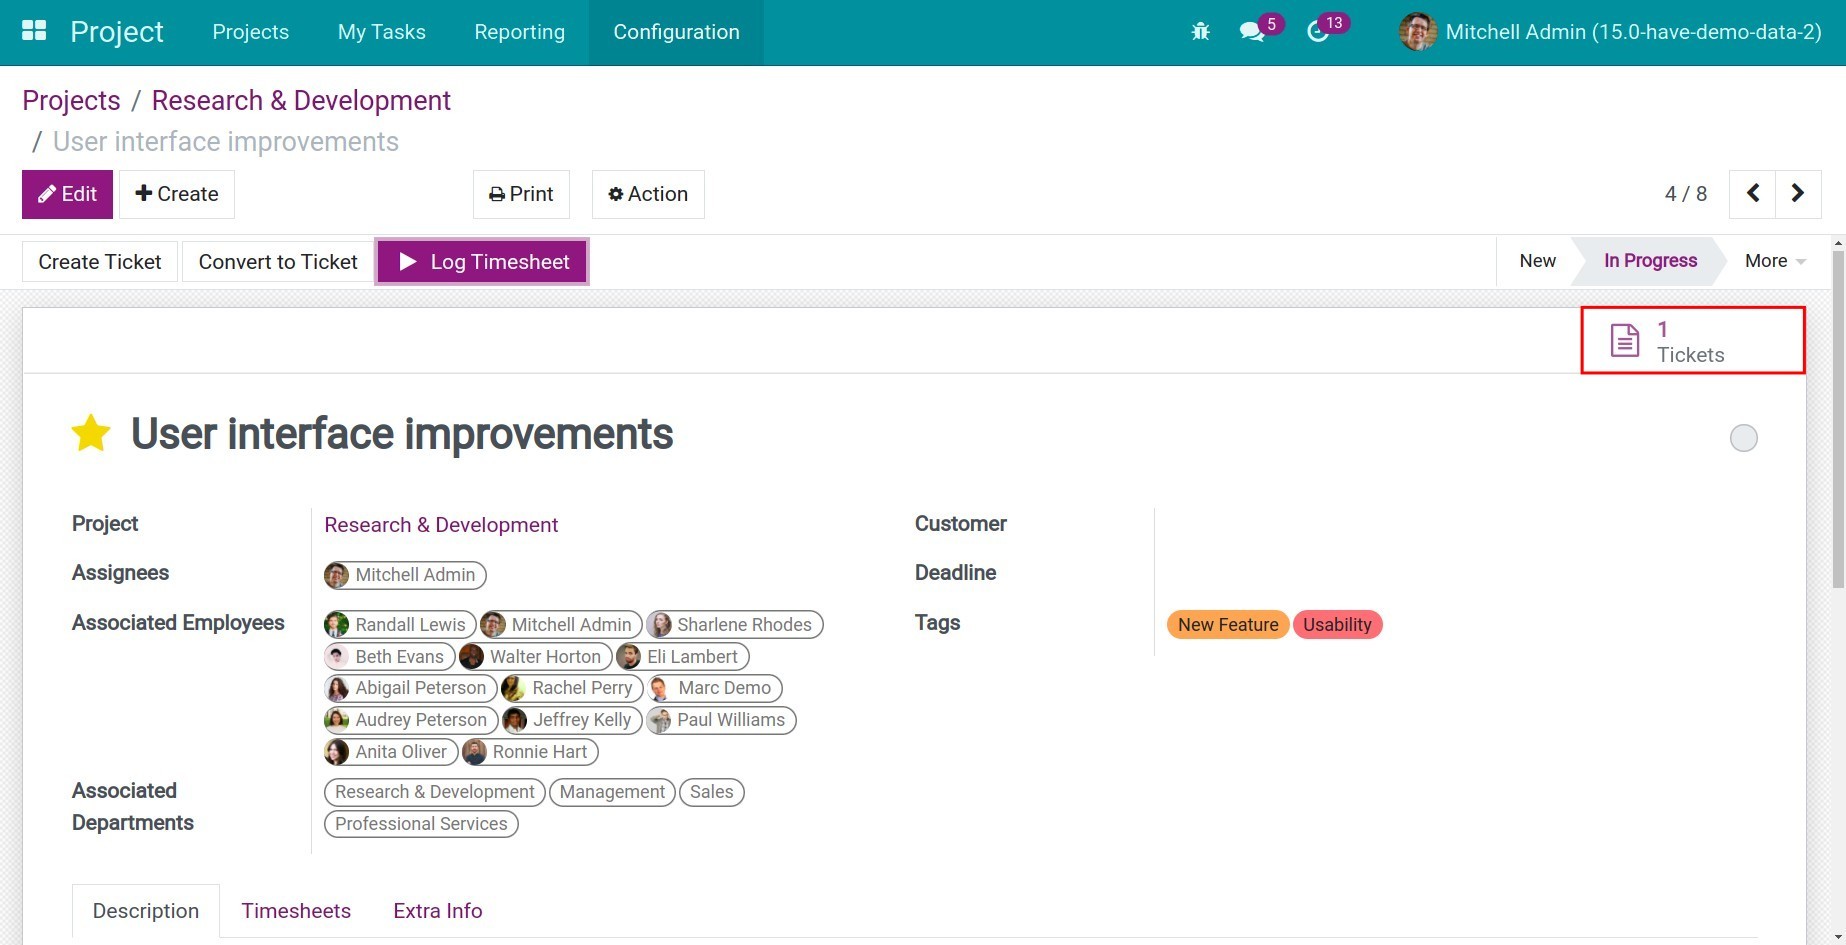
Task: Click the debug bug icon
Action: click(x=1200, y=32)
